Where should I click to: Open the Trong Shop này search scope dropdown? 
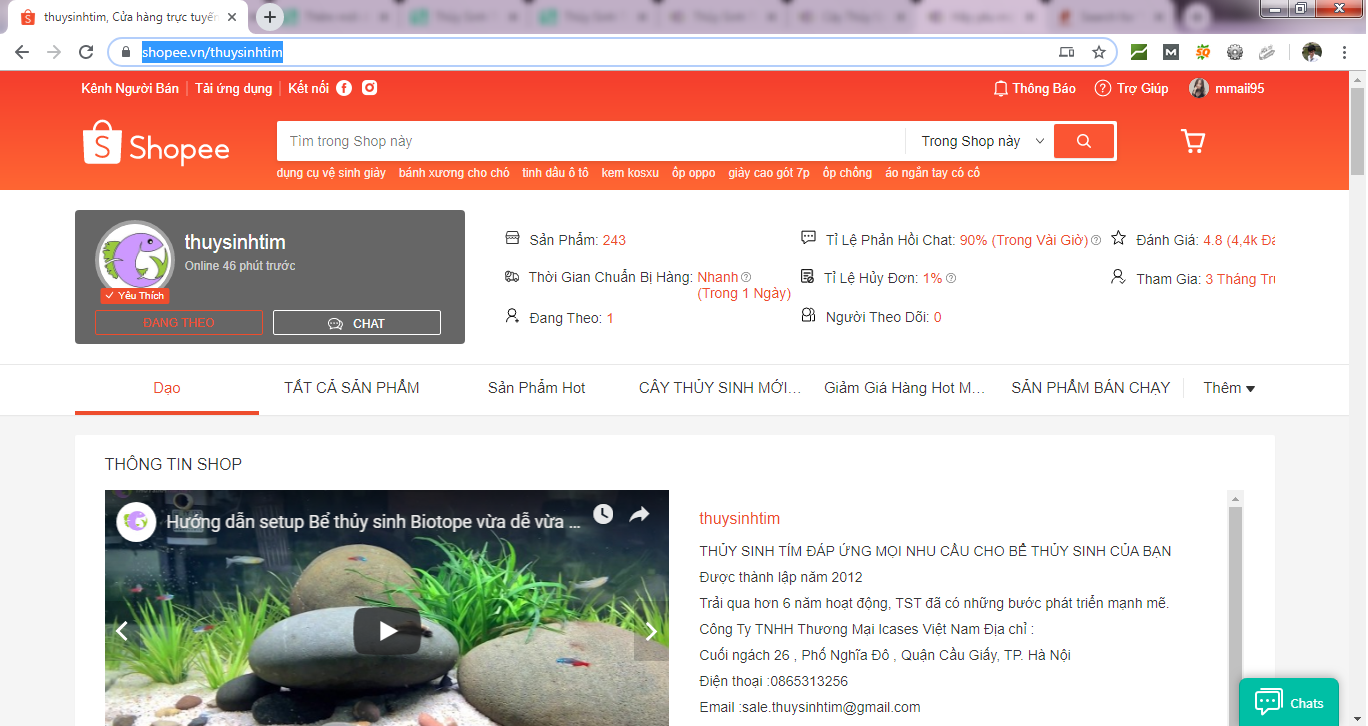coord(980,141)
